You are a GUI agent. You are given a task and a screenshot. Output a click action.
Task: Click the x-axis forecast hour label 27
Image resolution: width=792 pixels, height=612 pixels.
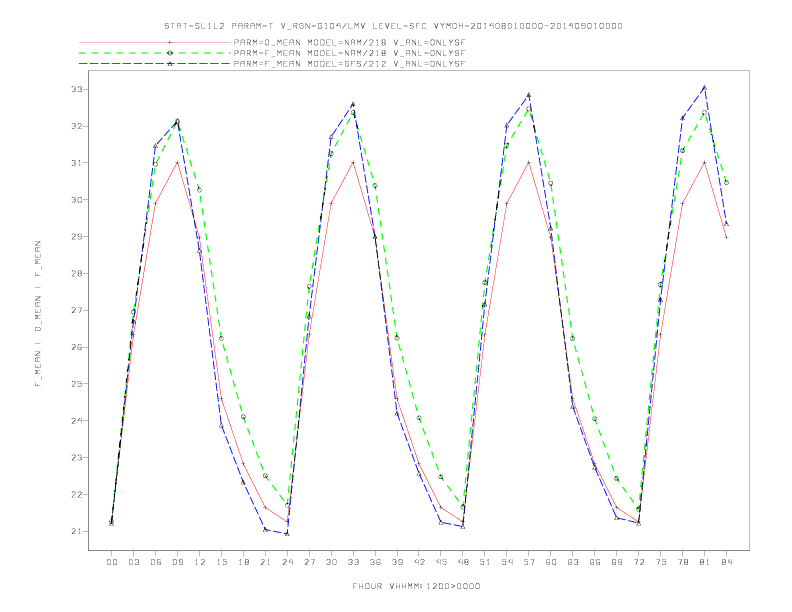click(x=309, y=562)
